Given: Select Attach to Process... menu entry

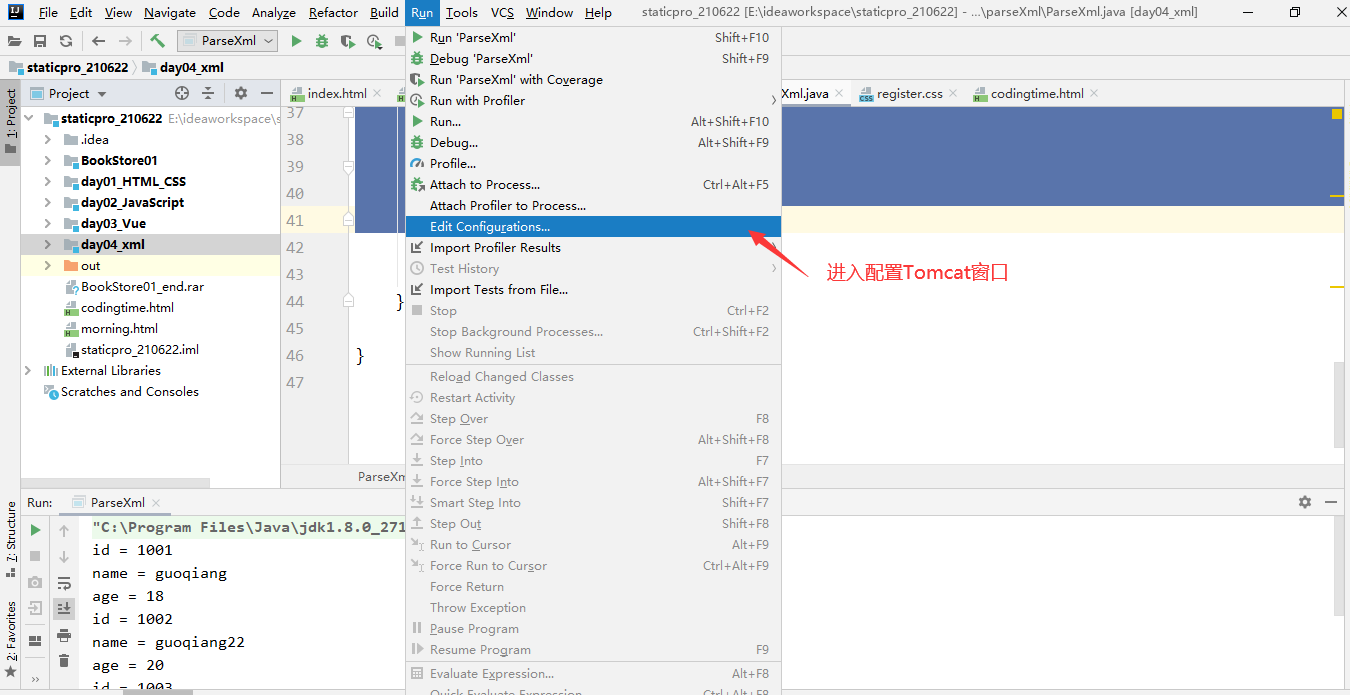Looking at the screenshot, I should [x=593, y=185].
